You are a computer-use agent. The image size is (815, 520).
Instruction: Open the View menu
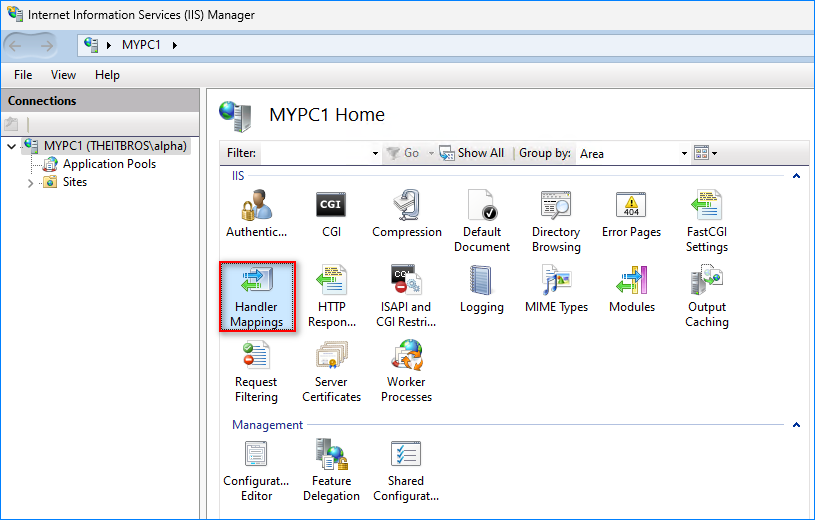(x=63, y=75)
